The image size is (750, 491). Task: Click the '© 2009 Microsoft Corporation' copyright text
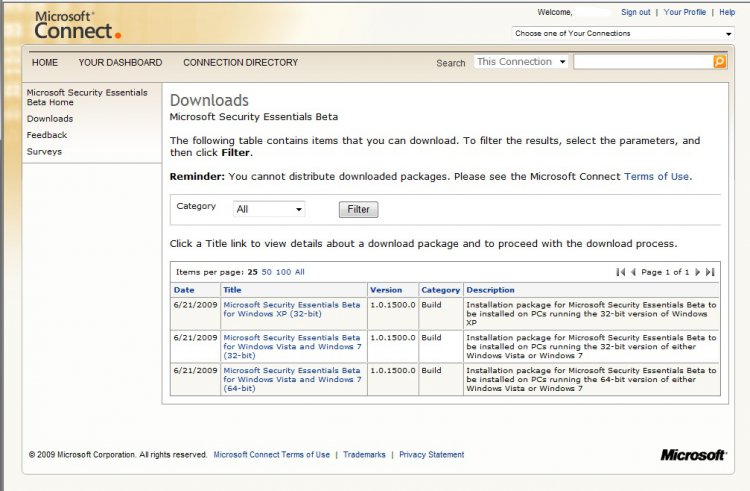pyautogui.click(x=118, y=455)
